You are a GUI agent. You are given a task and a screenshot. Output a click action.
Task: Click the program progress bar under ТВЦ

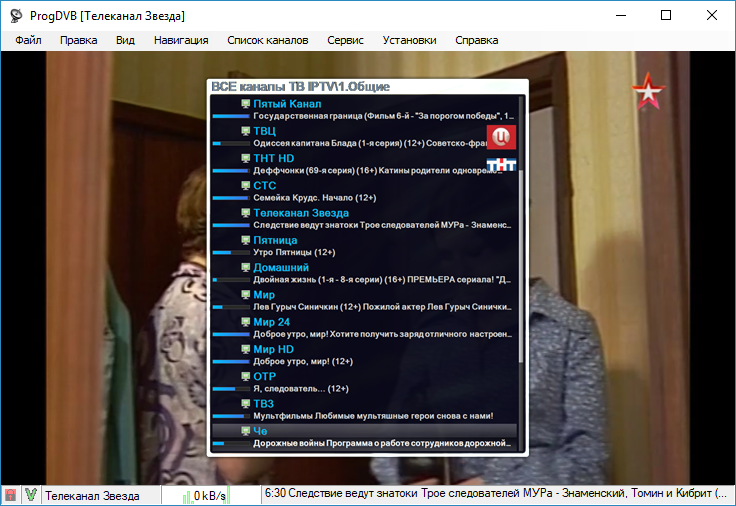(x=230, y=144)
